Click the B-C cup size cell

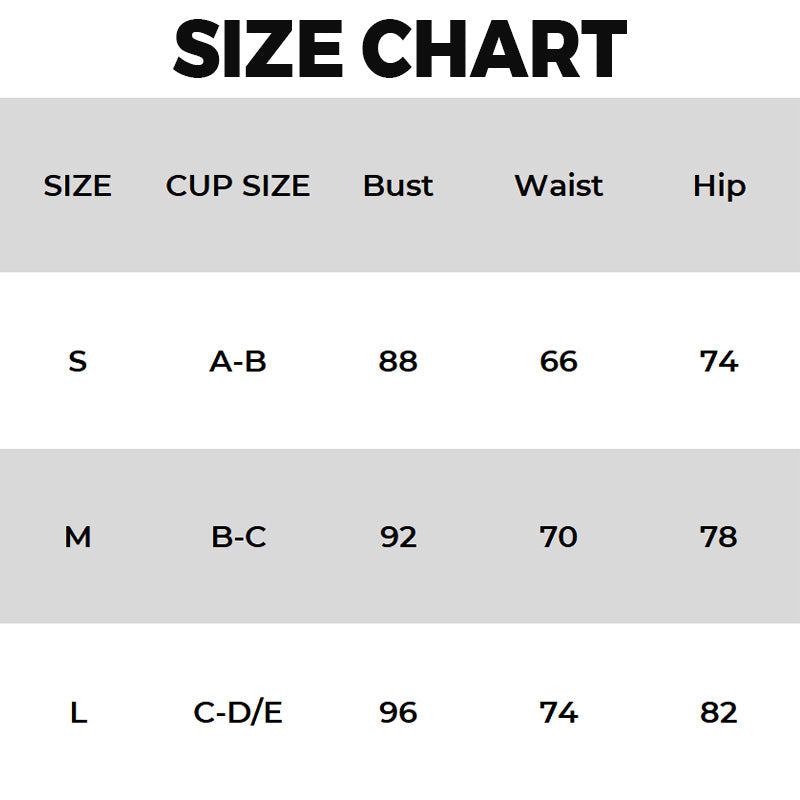click(x=238, y=537)
